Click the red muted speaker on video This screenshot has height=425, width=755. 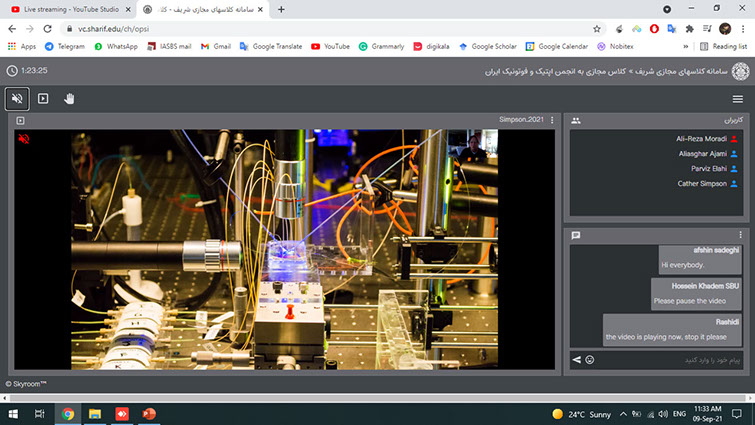[x=23, y=139]
